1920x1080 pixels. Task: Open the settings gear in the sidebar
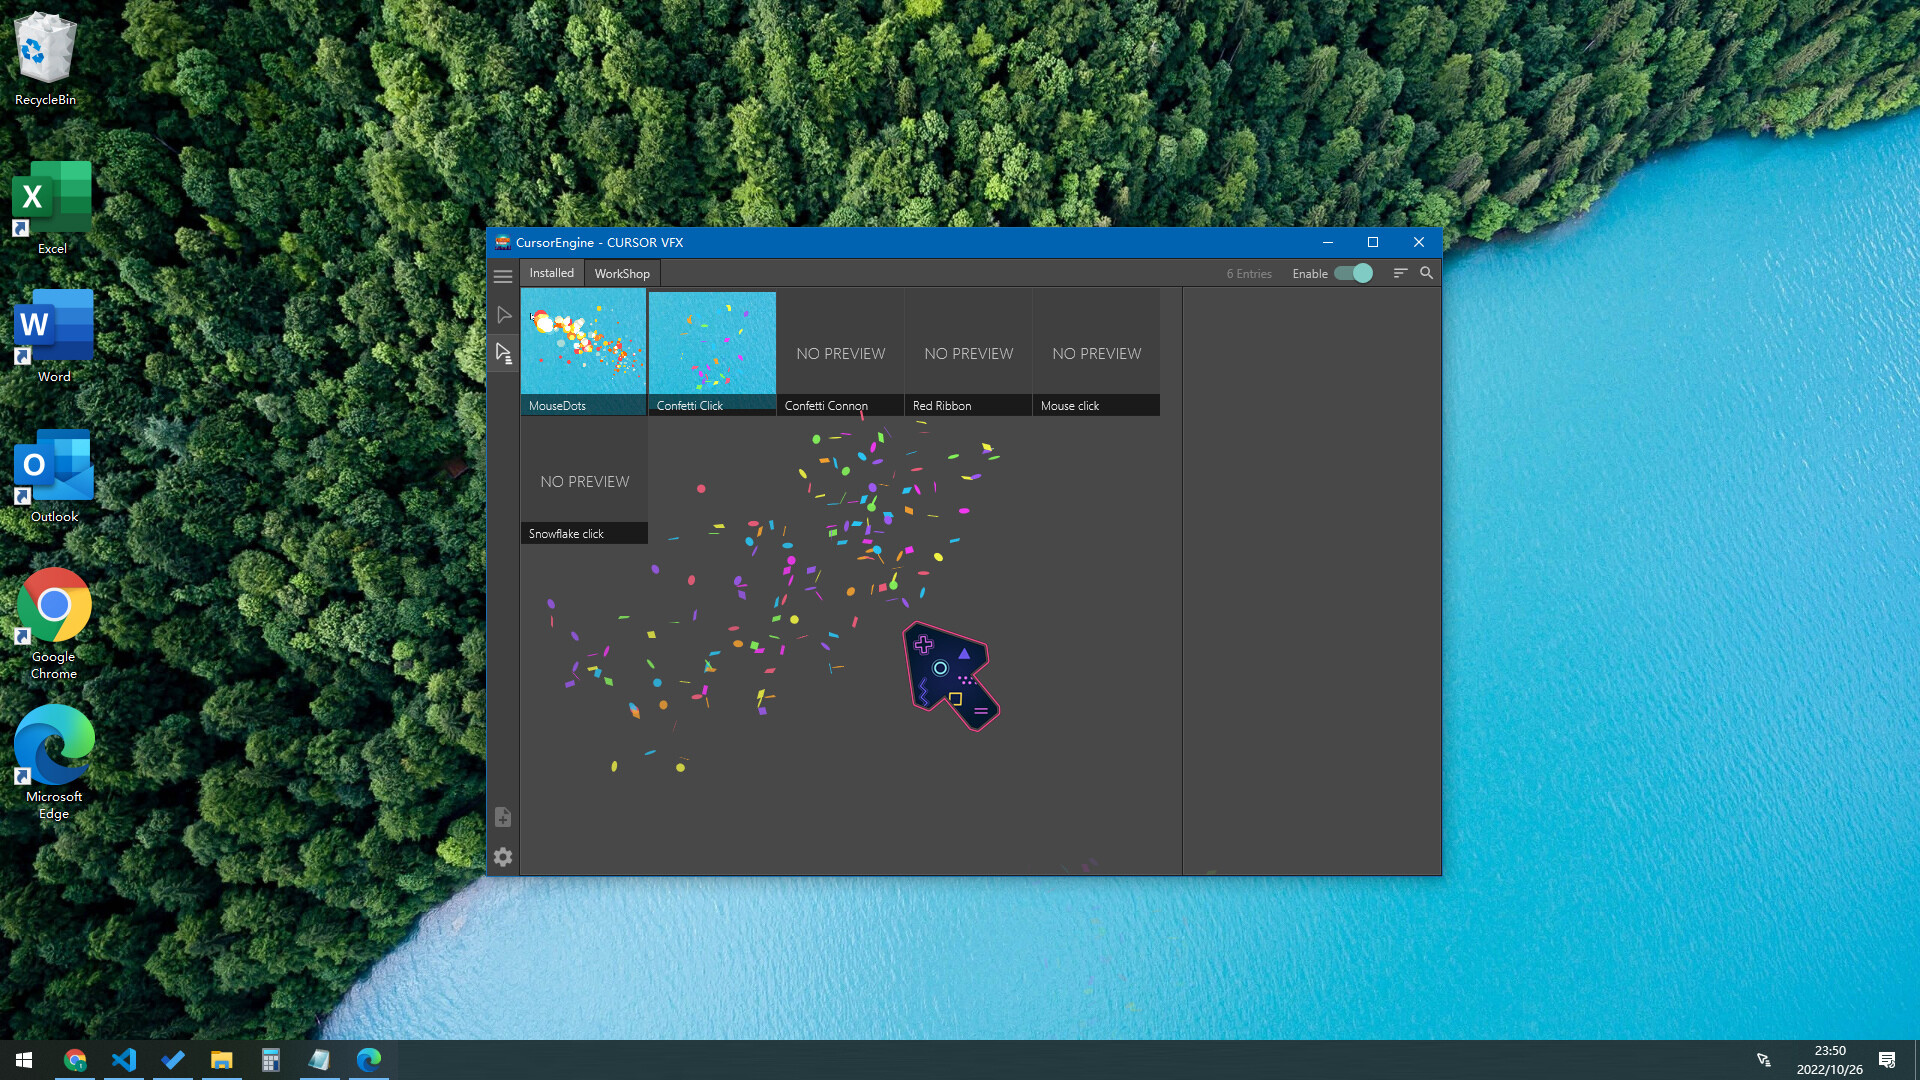point(503,857)
